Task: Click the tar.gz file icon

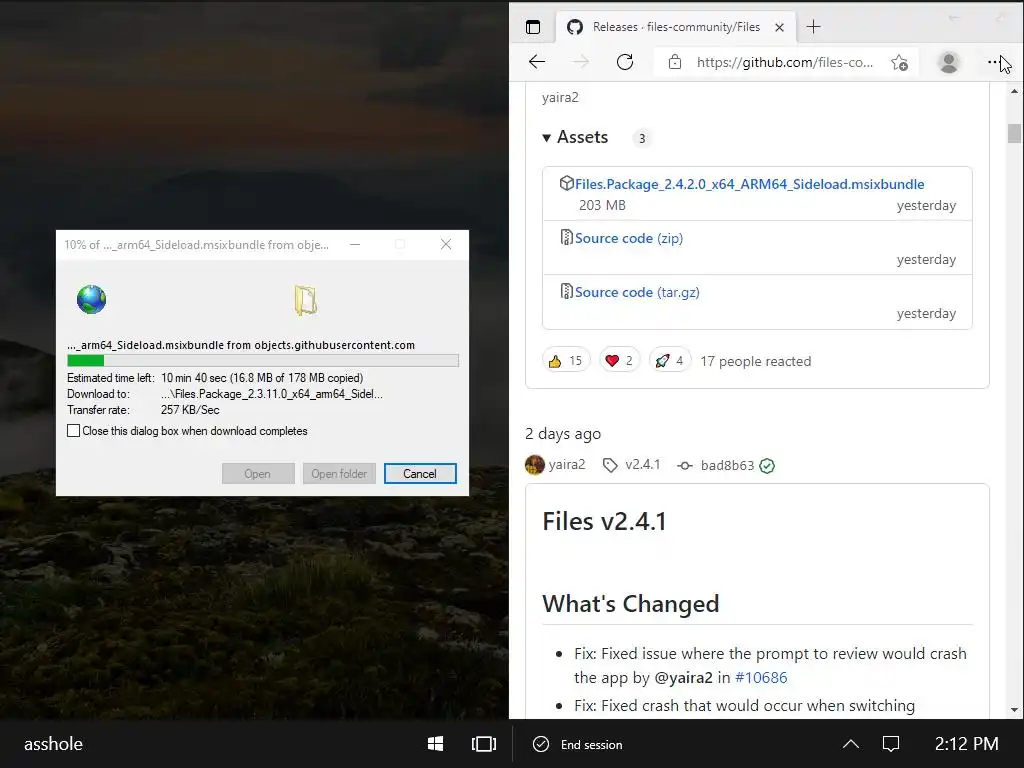Action: (566, 291)
